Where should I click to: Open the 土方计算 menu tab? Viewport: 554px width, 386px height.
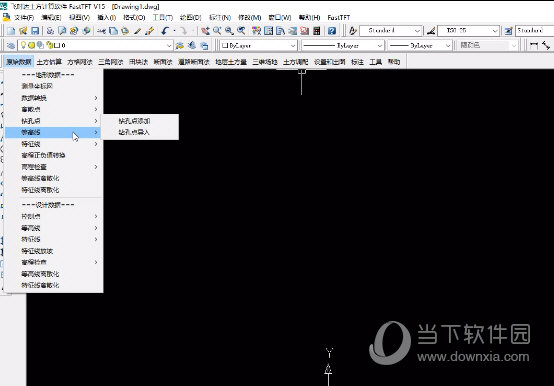pos(49,62)
